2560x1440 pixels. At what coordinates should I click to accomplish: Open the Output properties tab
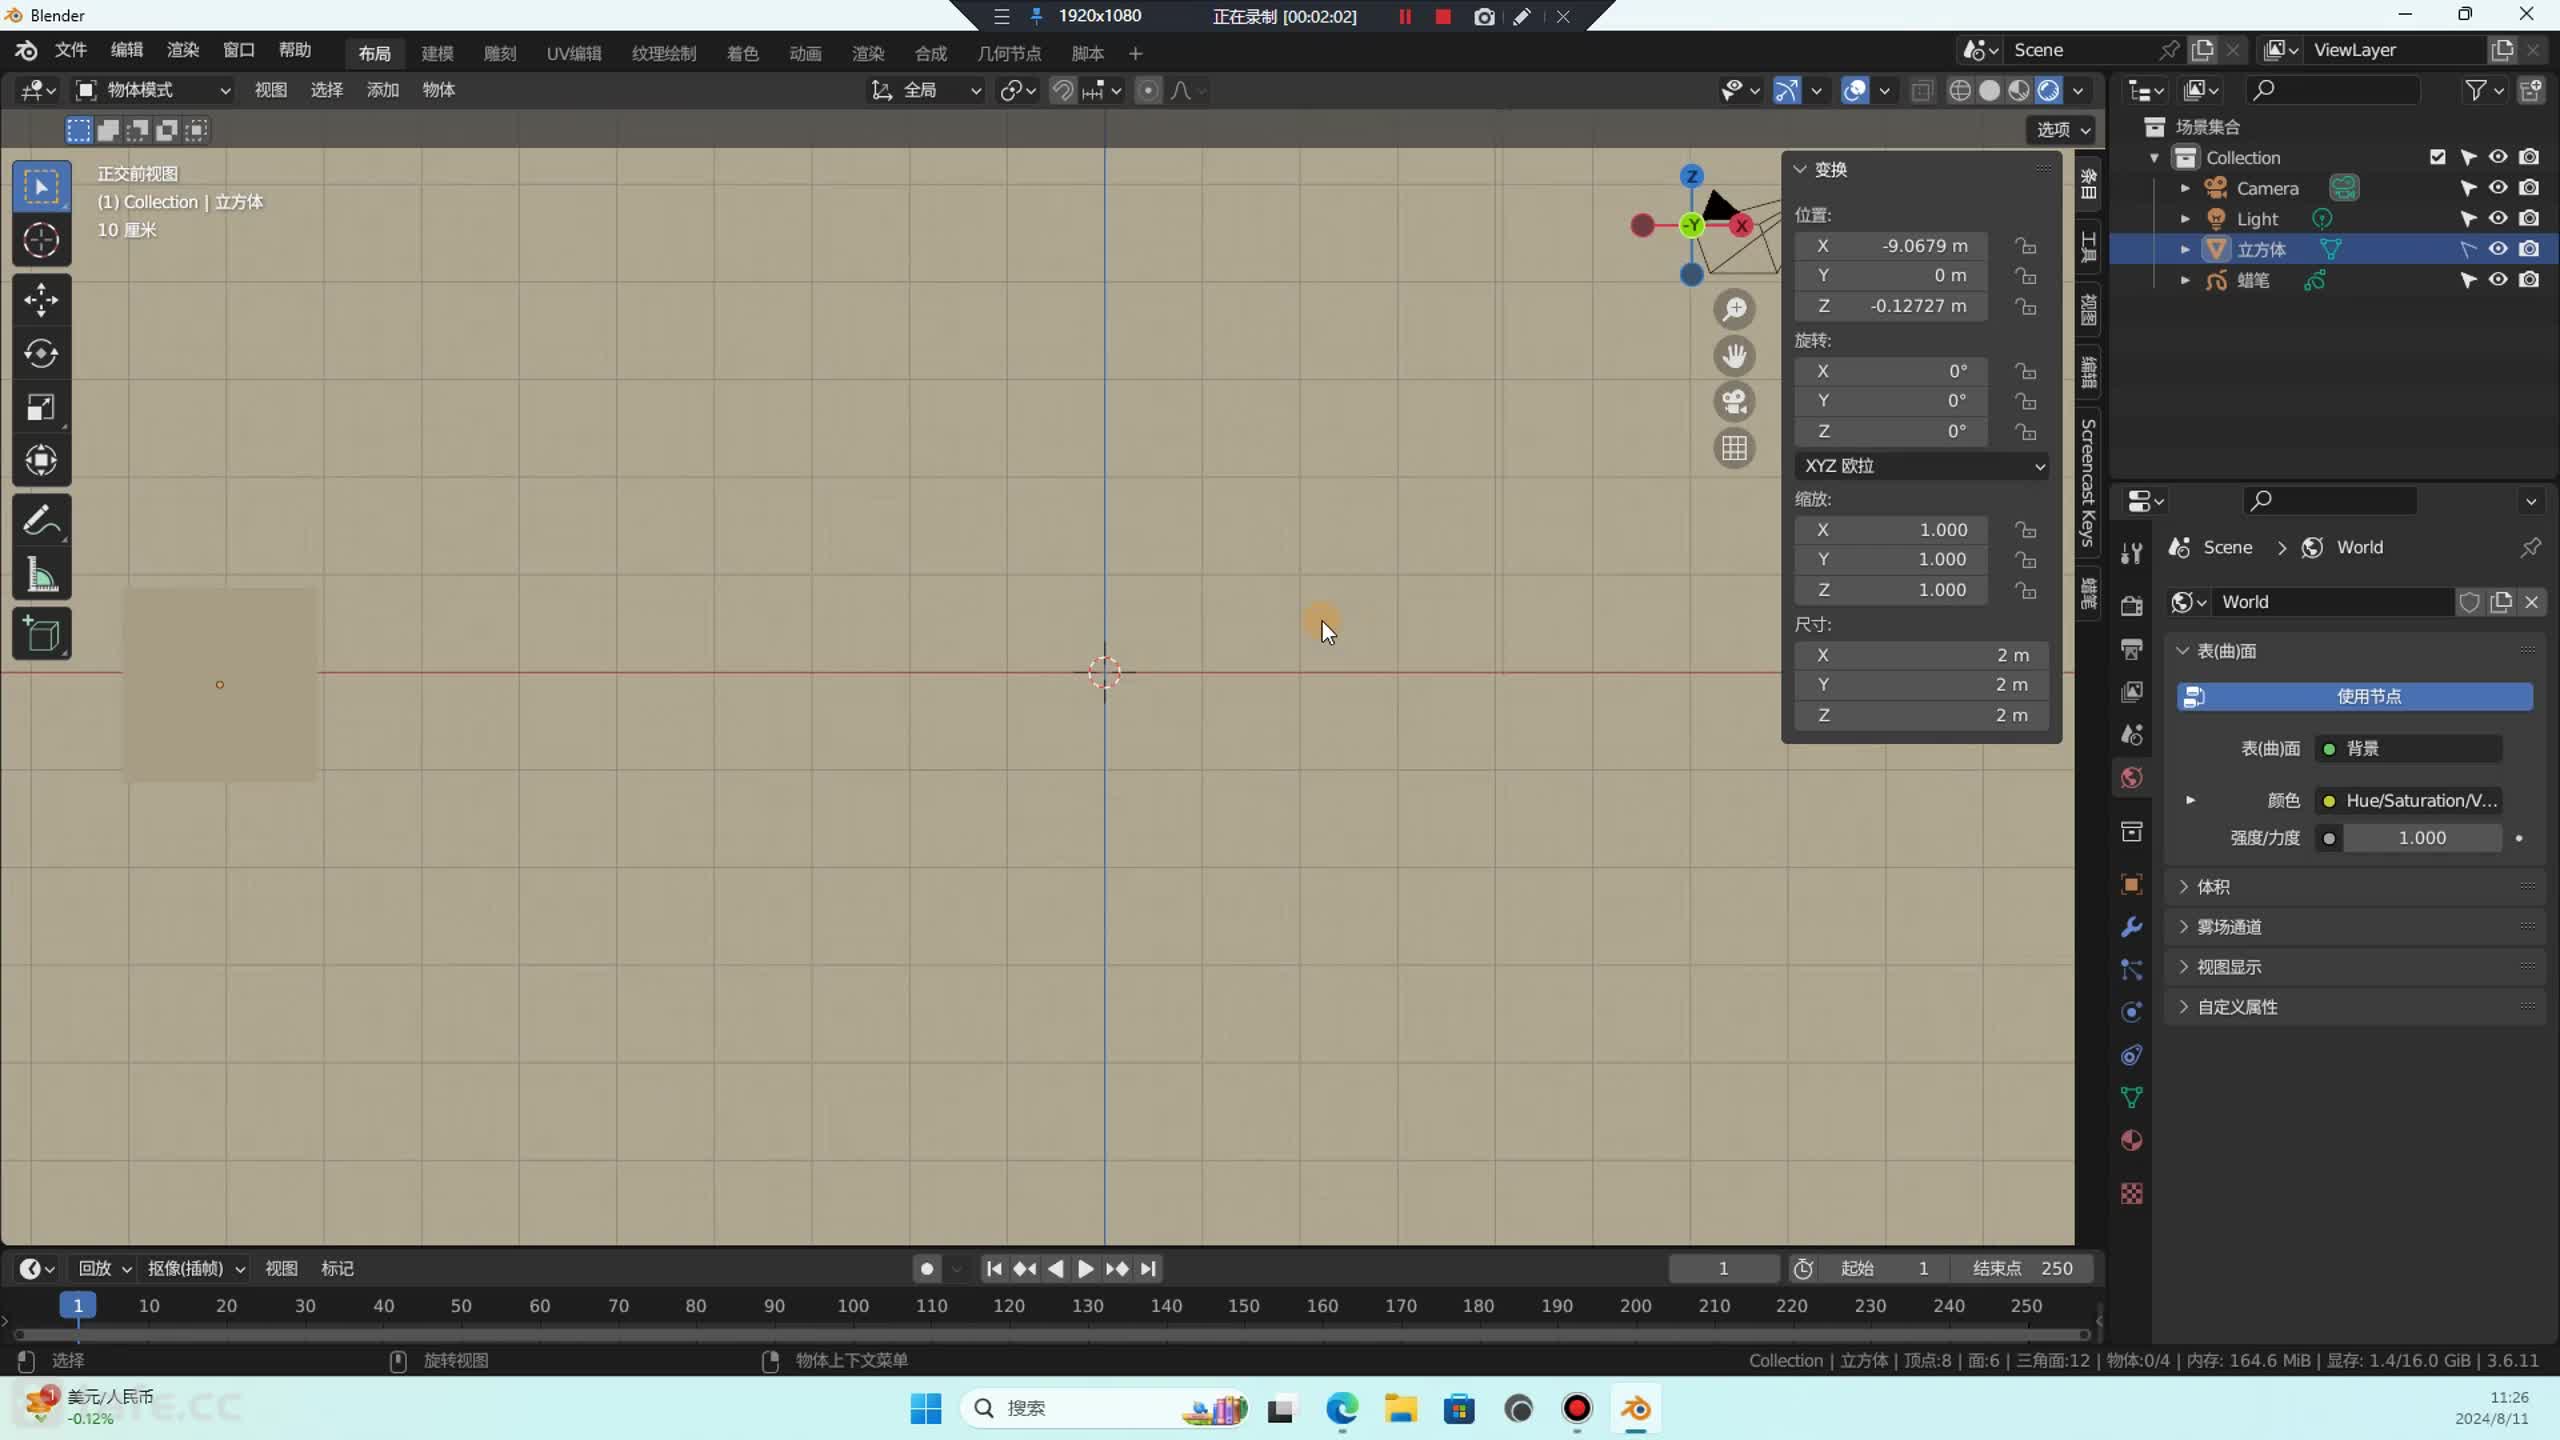pos(2132,649)
